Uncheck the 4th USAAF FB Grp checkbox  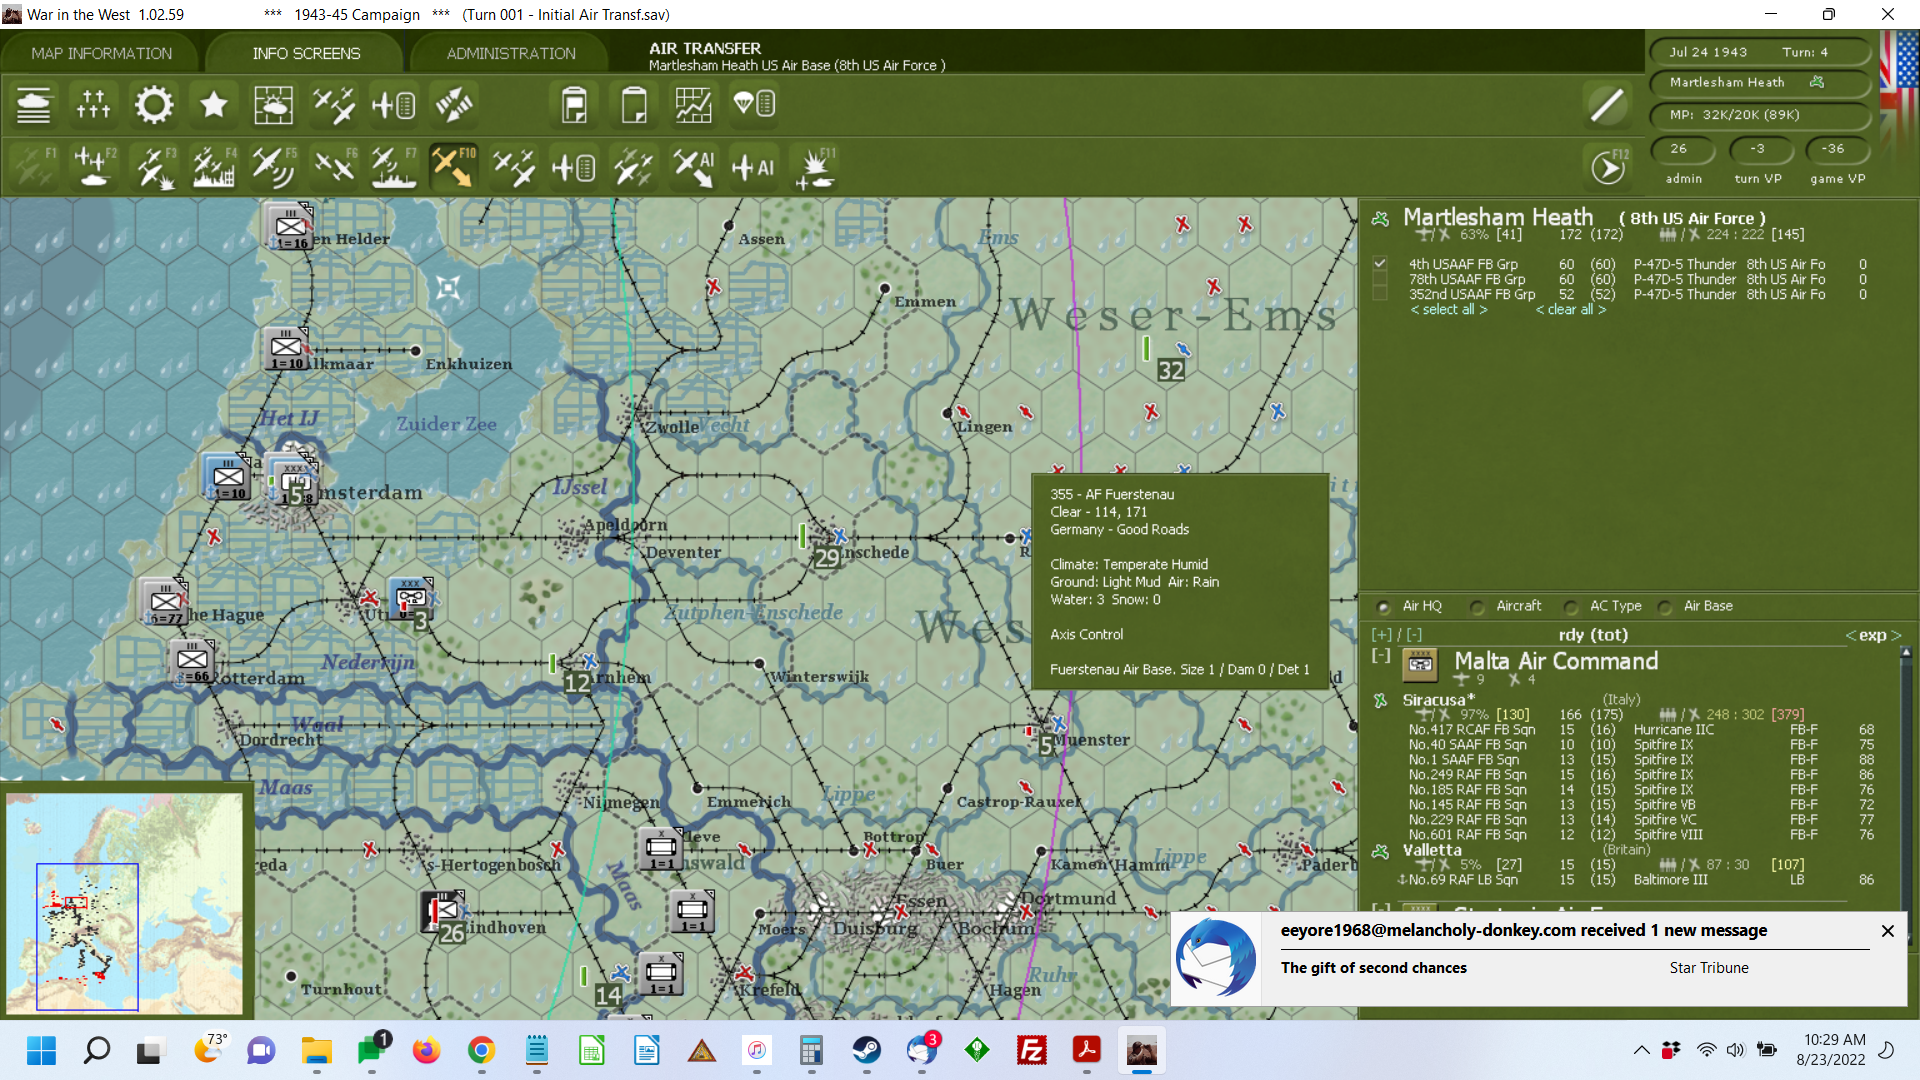(1380, 264)
